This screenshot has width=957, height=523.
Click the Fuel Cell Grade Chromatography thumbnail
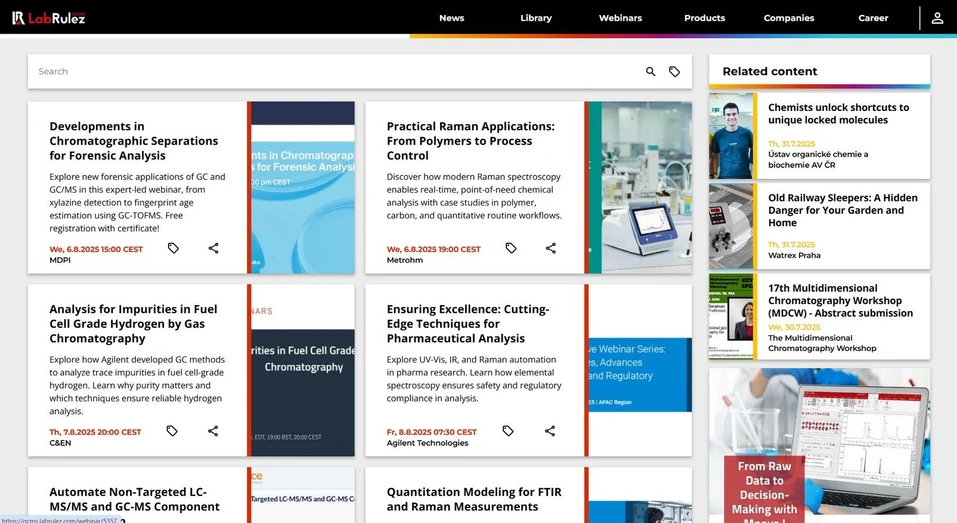pyautogui.click(x=303, y=370)
